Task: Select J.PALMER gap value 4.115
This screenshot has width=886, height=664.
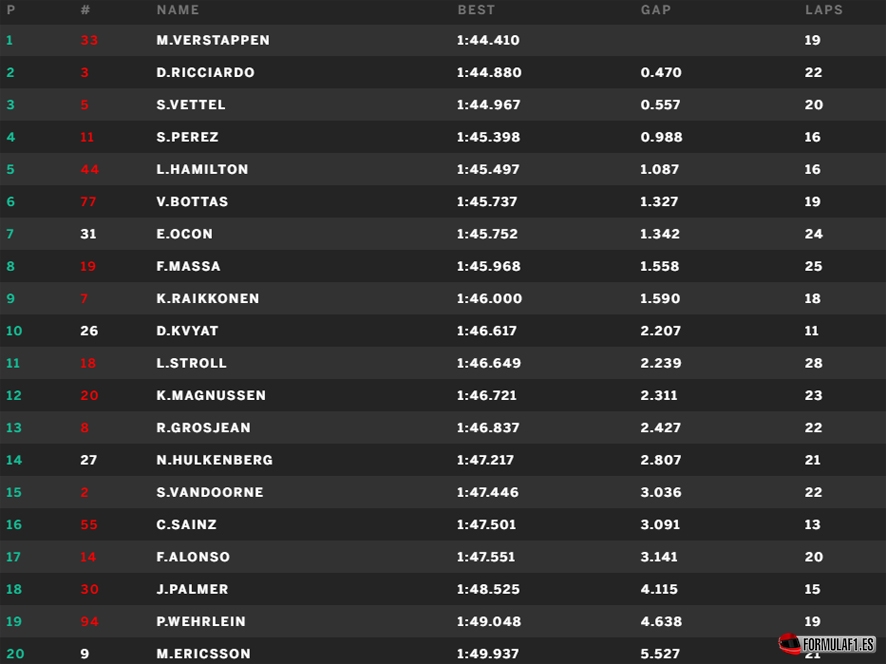Action: coord(659,589)
